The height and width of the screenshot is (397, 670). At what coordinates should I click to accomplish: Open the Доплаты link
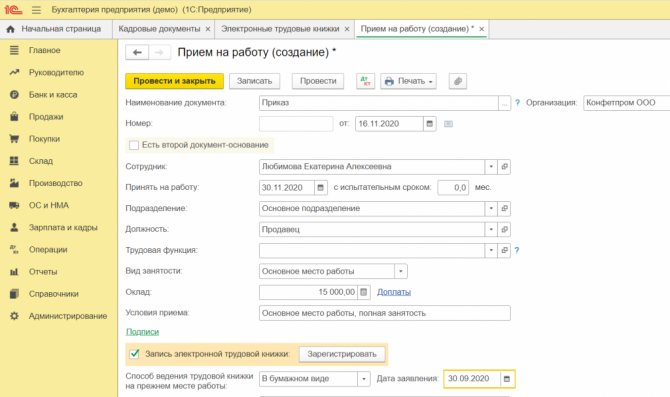394,292
